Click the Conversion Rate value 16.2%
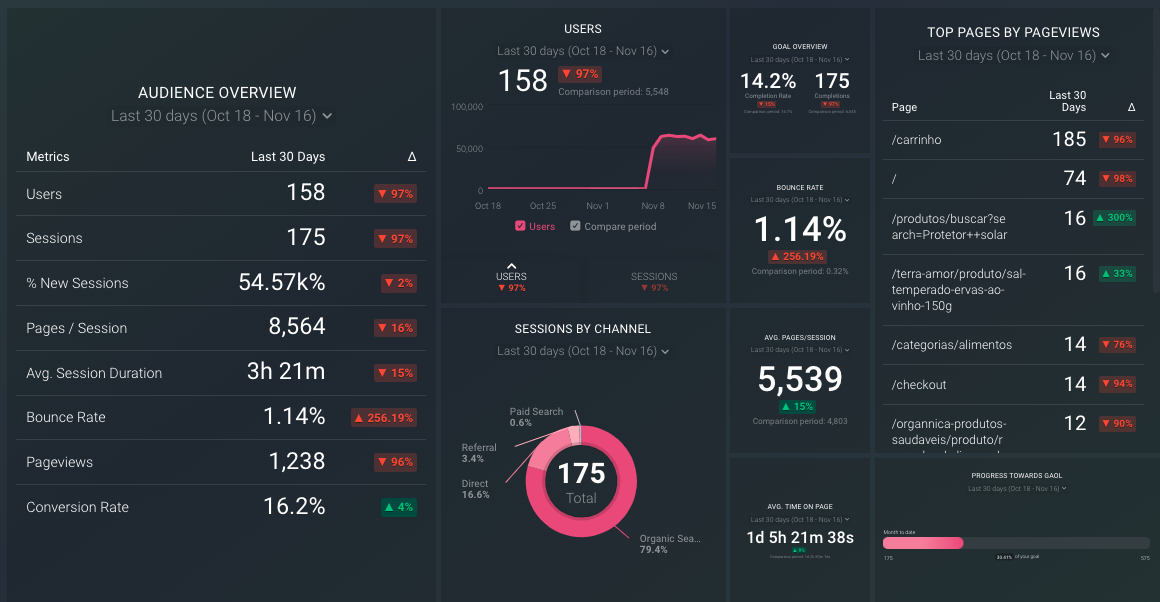Image resolution: width=1160 pixels, height=602 pixels. coord(294,507)
